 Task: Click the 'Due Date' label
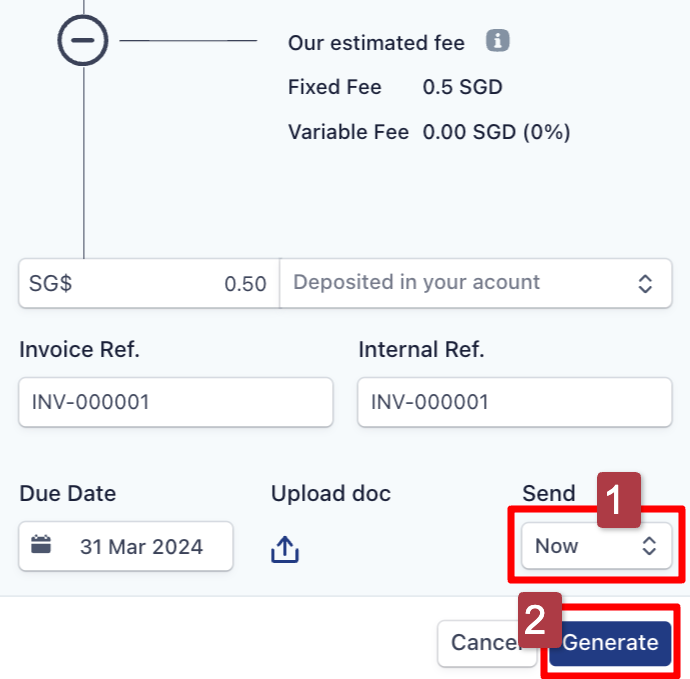[x=67, y=493]
